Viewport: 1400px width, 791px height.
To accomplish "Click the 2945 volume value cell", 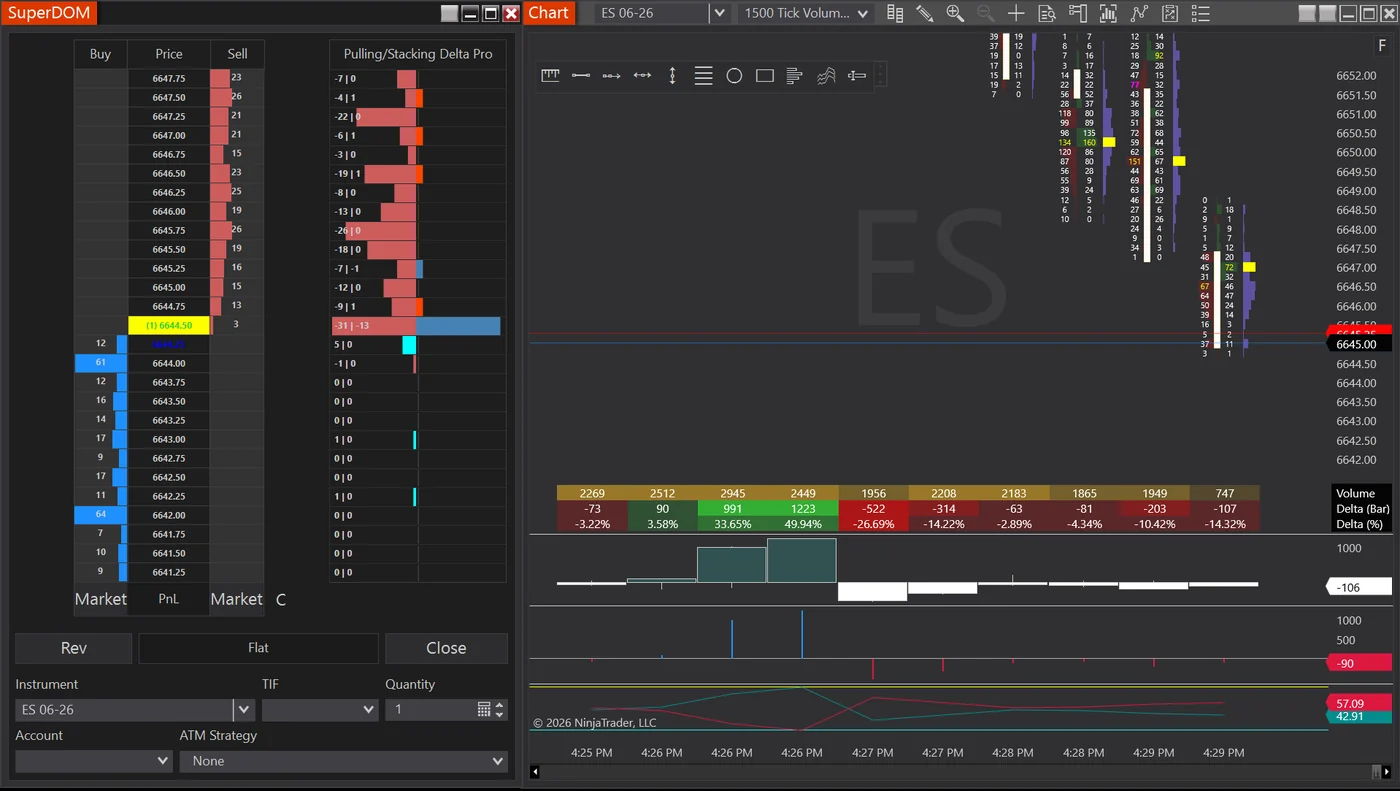I will (x=732, y=493).
